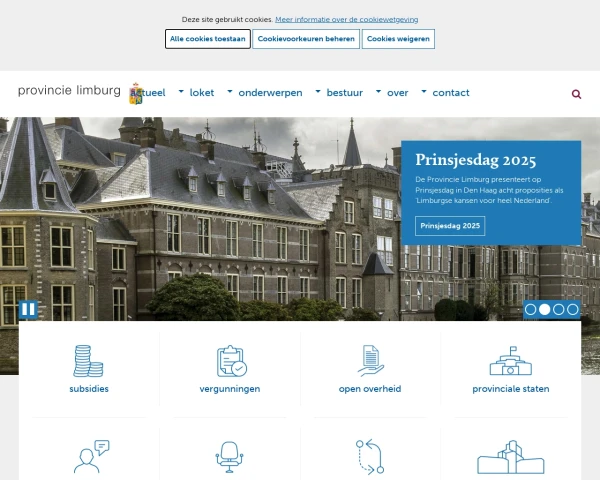Click the Limburg coat of arms icon
This screenshot has height=480, width=600.
click(x=136, y=93)
